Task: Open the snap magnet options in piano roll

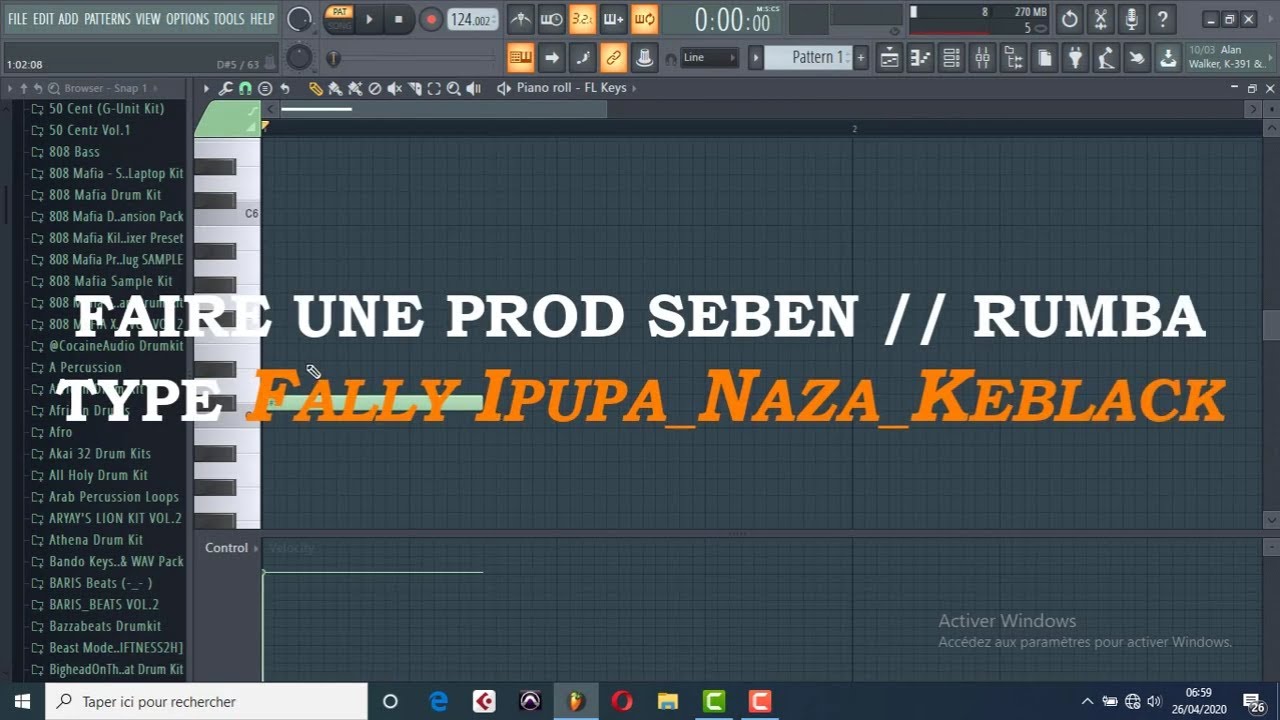Action: (245, 88)
